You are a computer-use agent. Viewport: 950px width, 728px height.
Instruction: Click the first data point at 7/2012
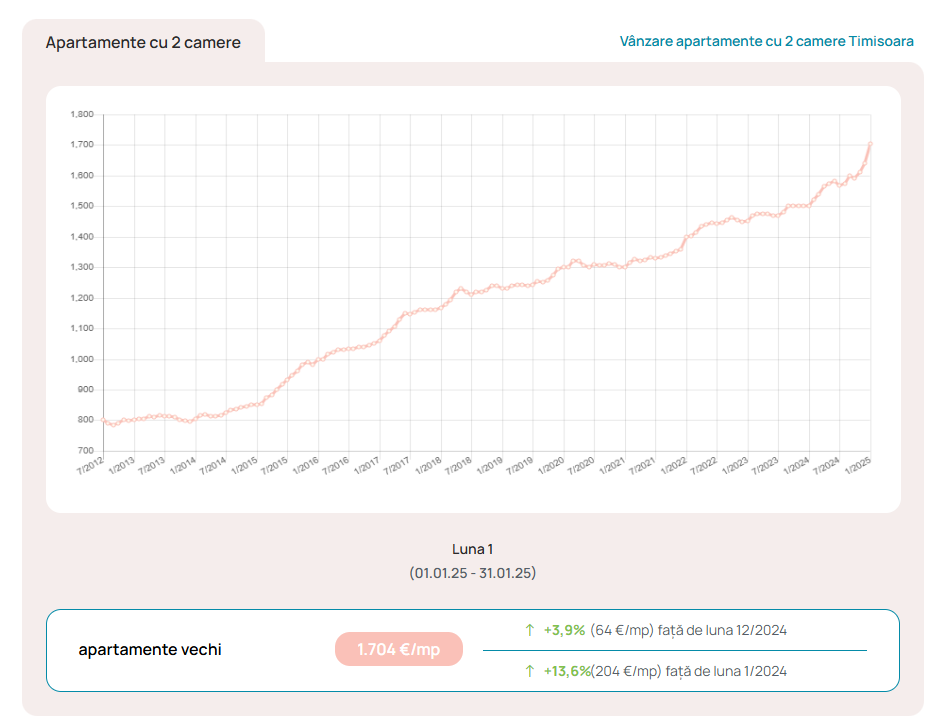click(103, 420)
